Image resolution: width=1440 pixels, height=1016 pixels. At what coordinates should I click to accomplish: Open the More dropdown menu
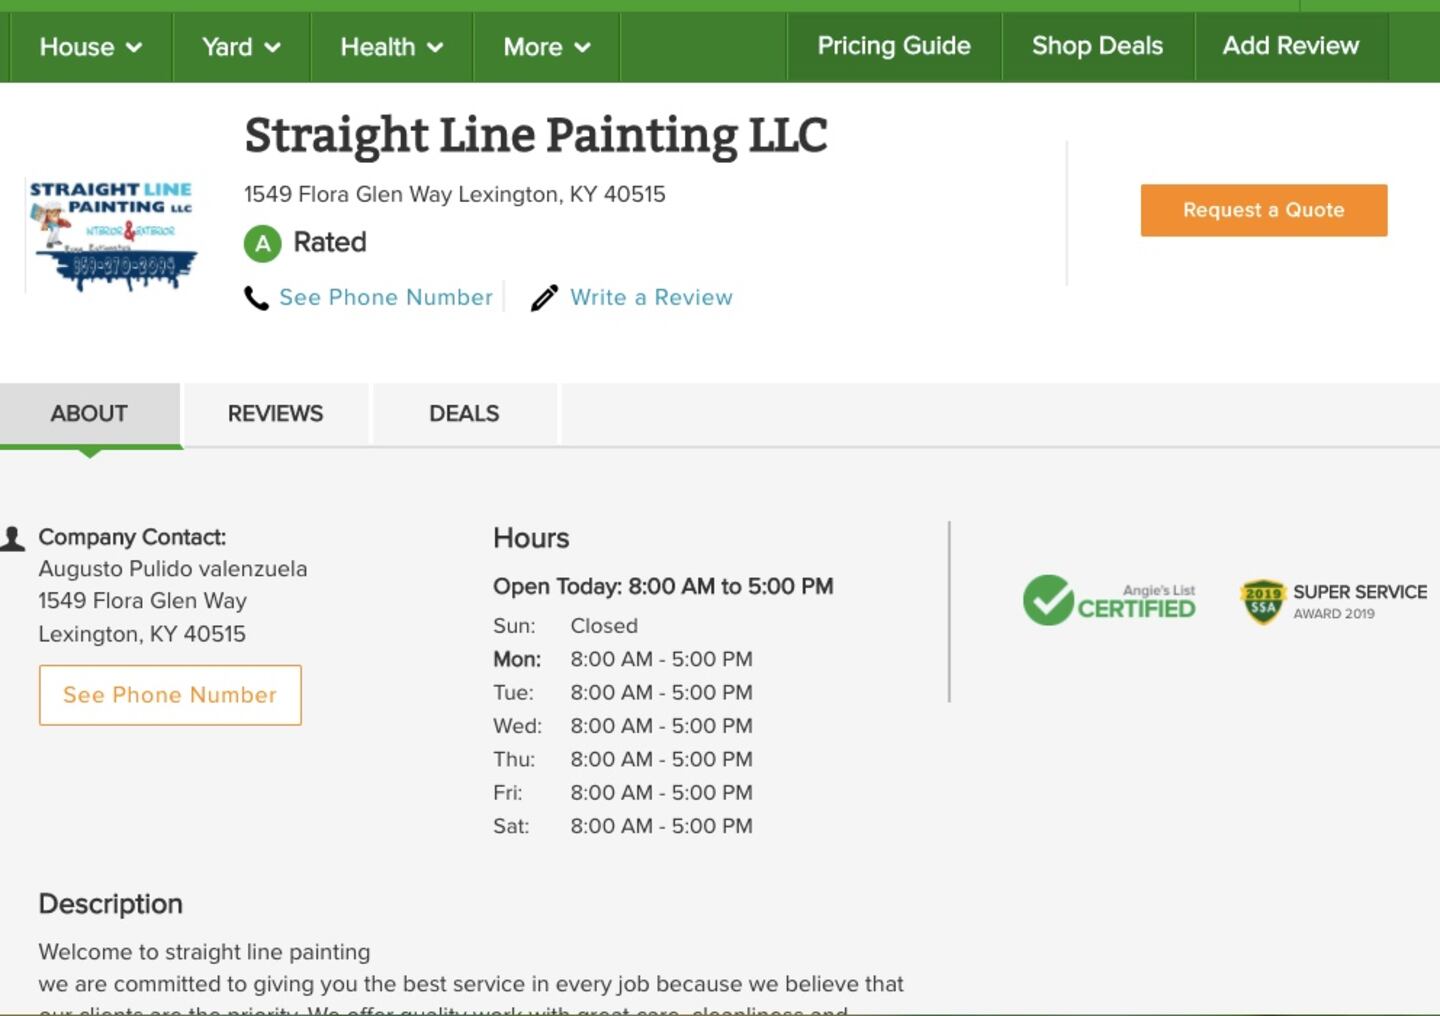point(546,47)
